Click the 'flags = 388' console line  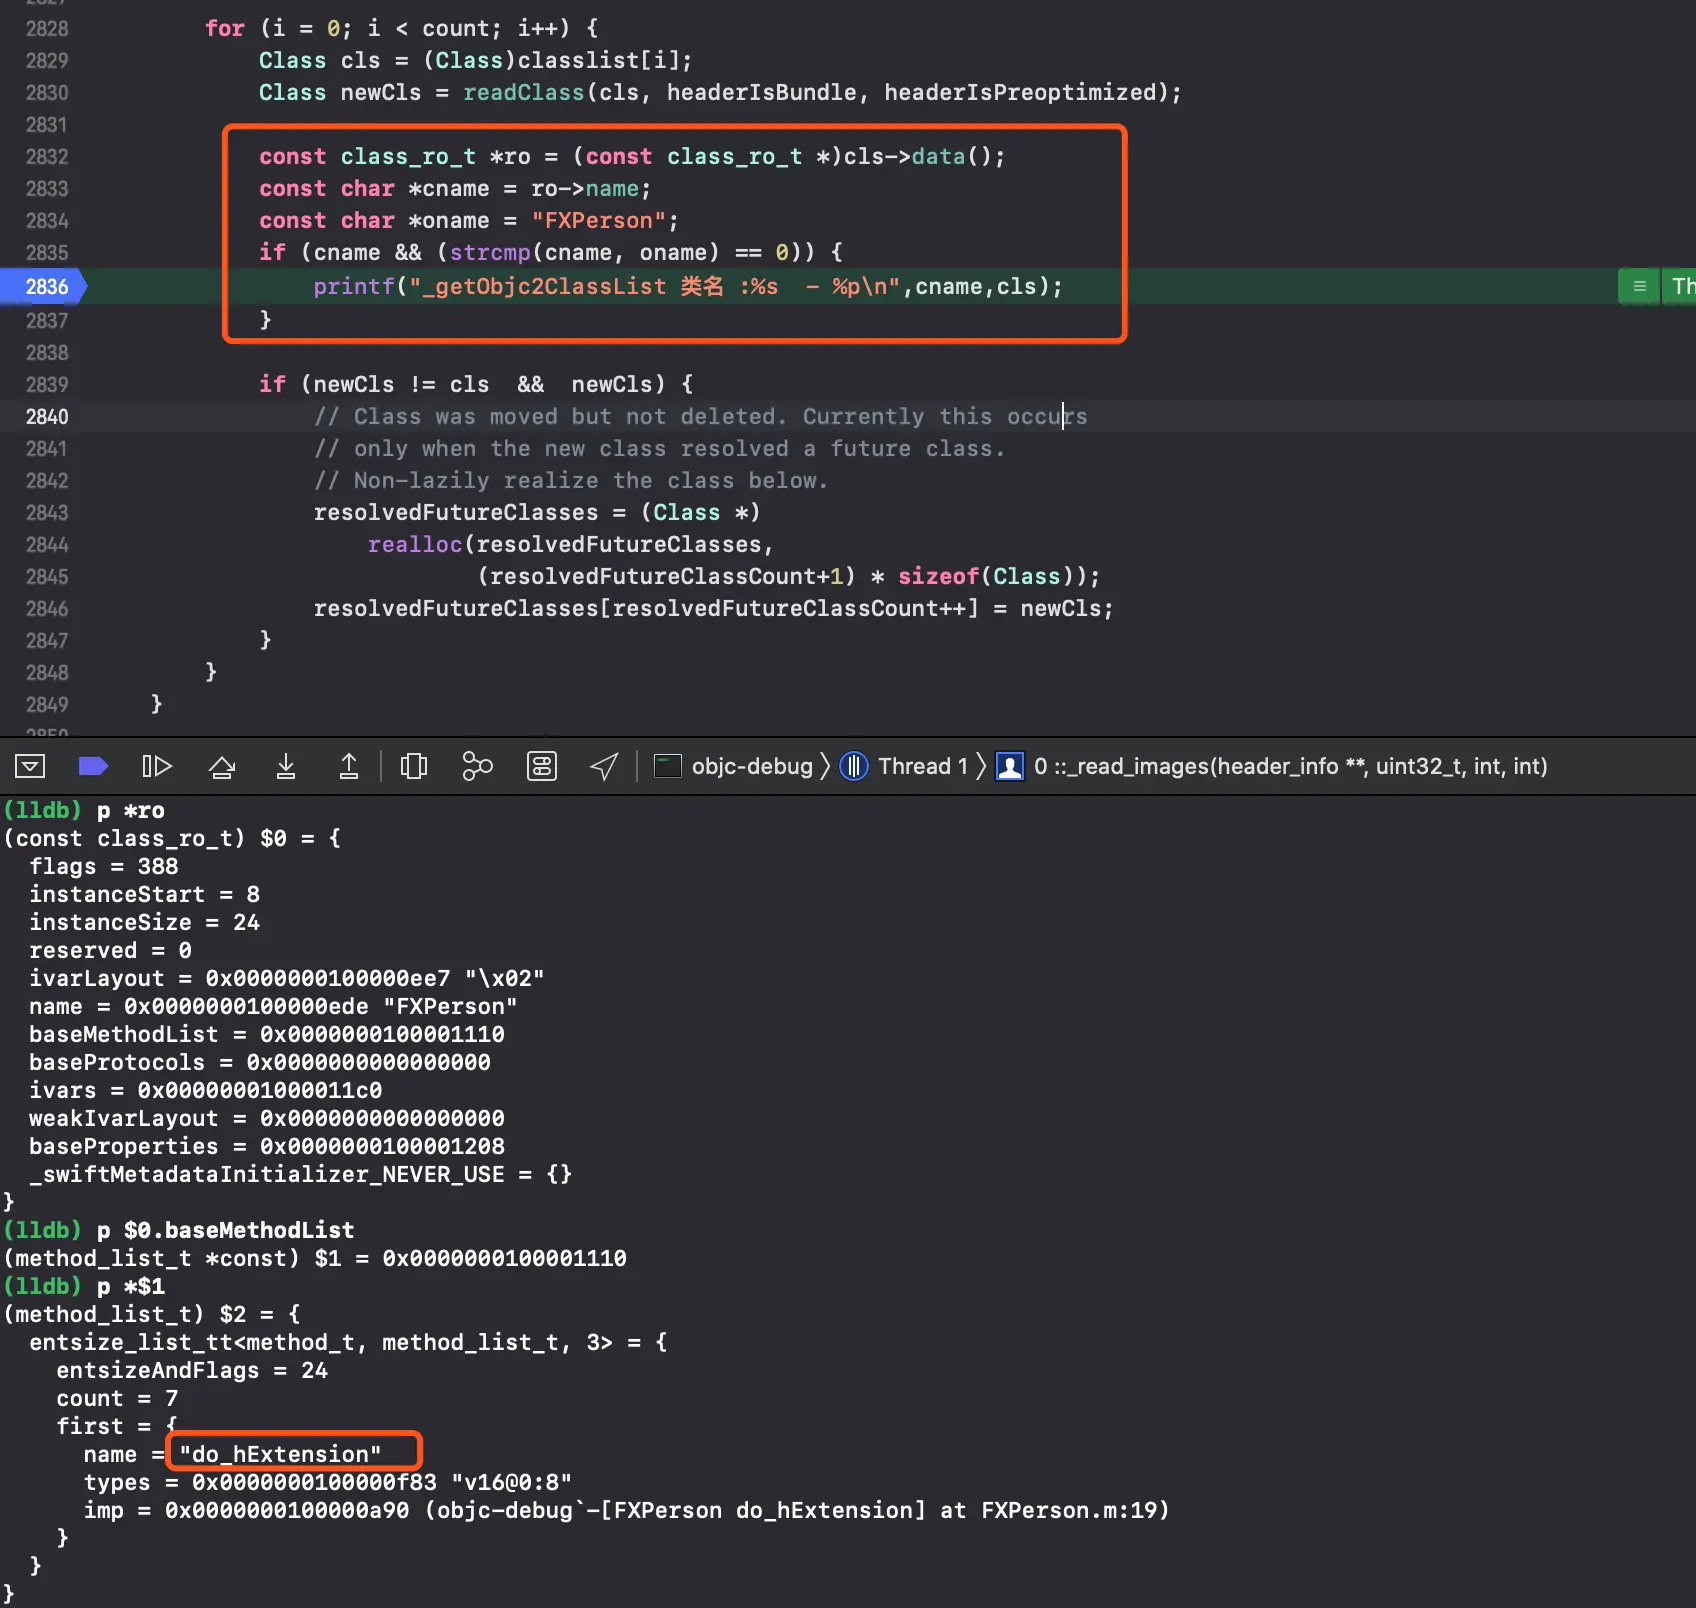pos(104,867)
